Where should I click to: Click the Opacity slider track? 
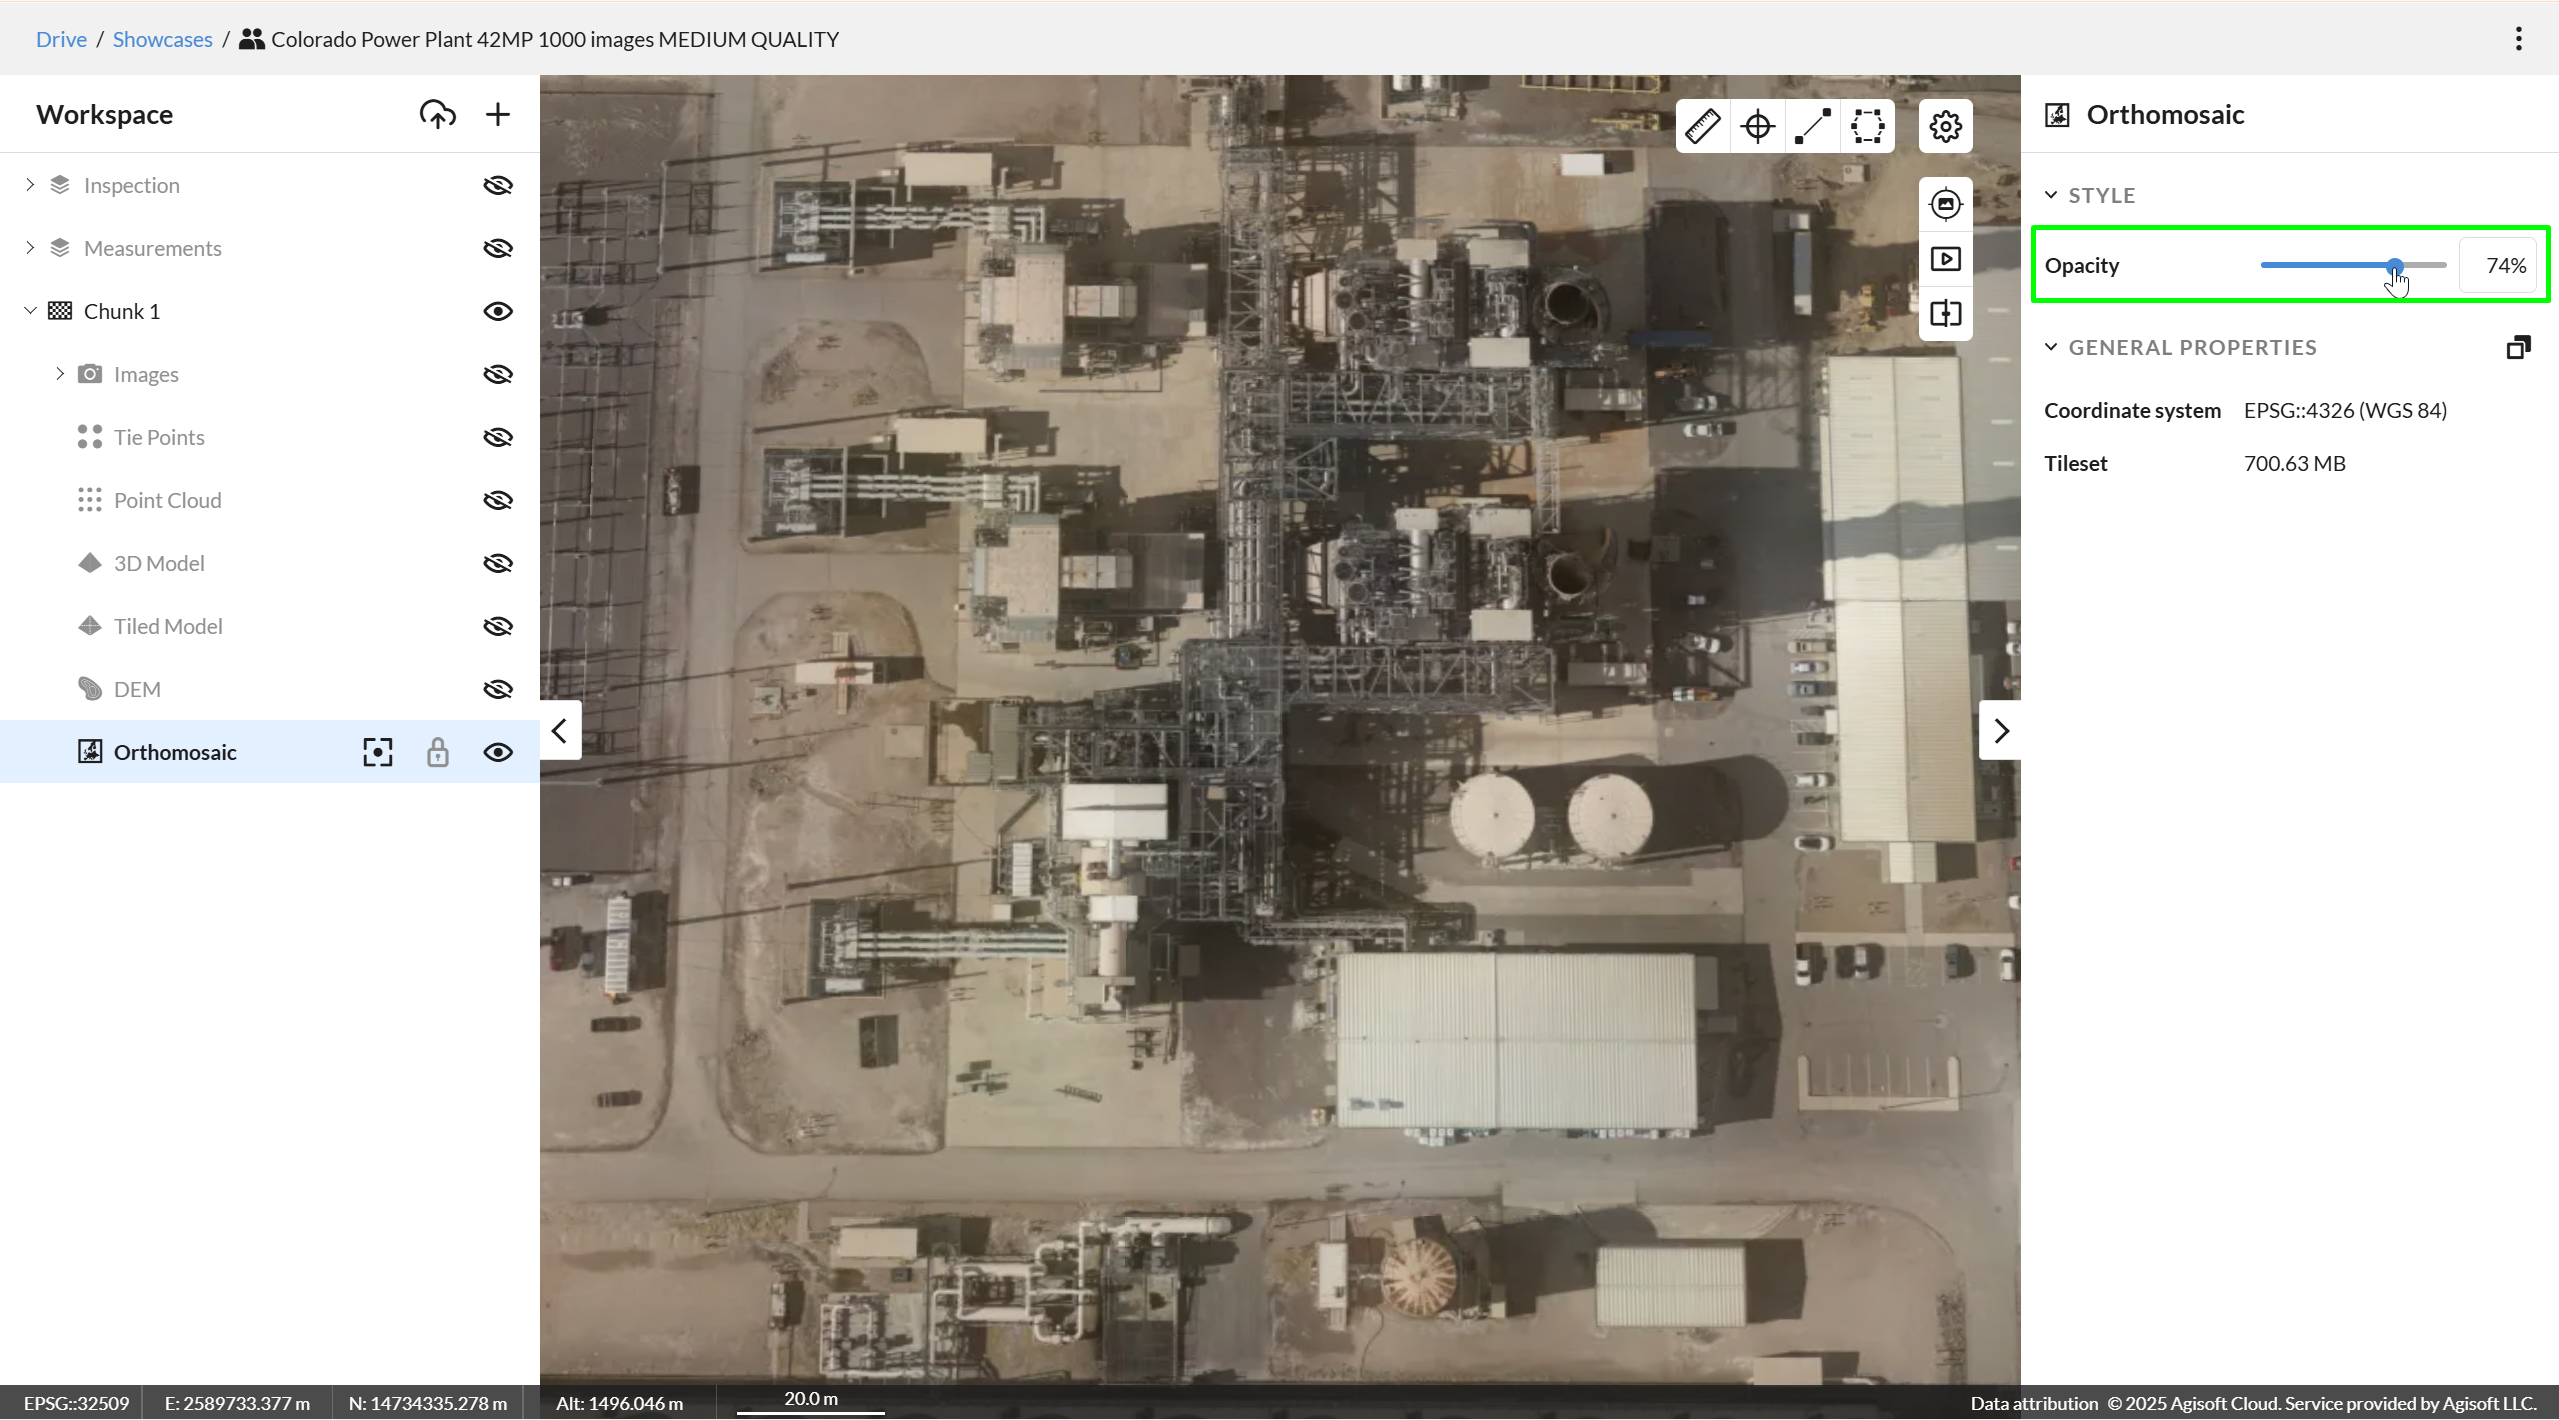point(2320,265)
